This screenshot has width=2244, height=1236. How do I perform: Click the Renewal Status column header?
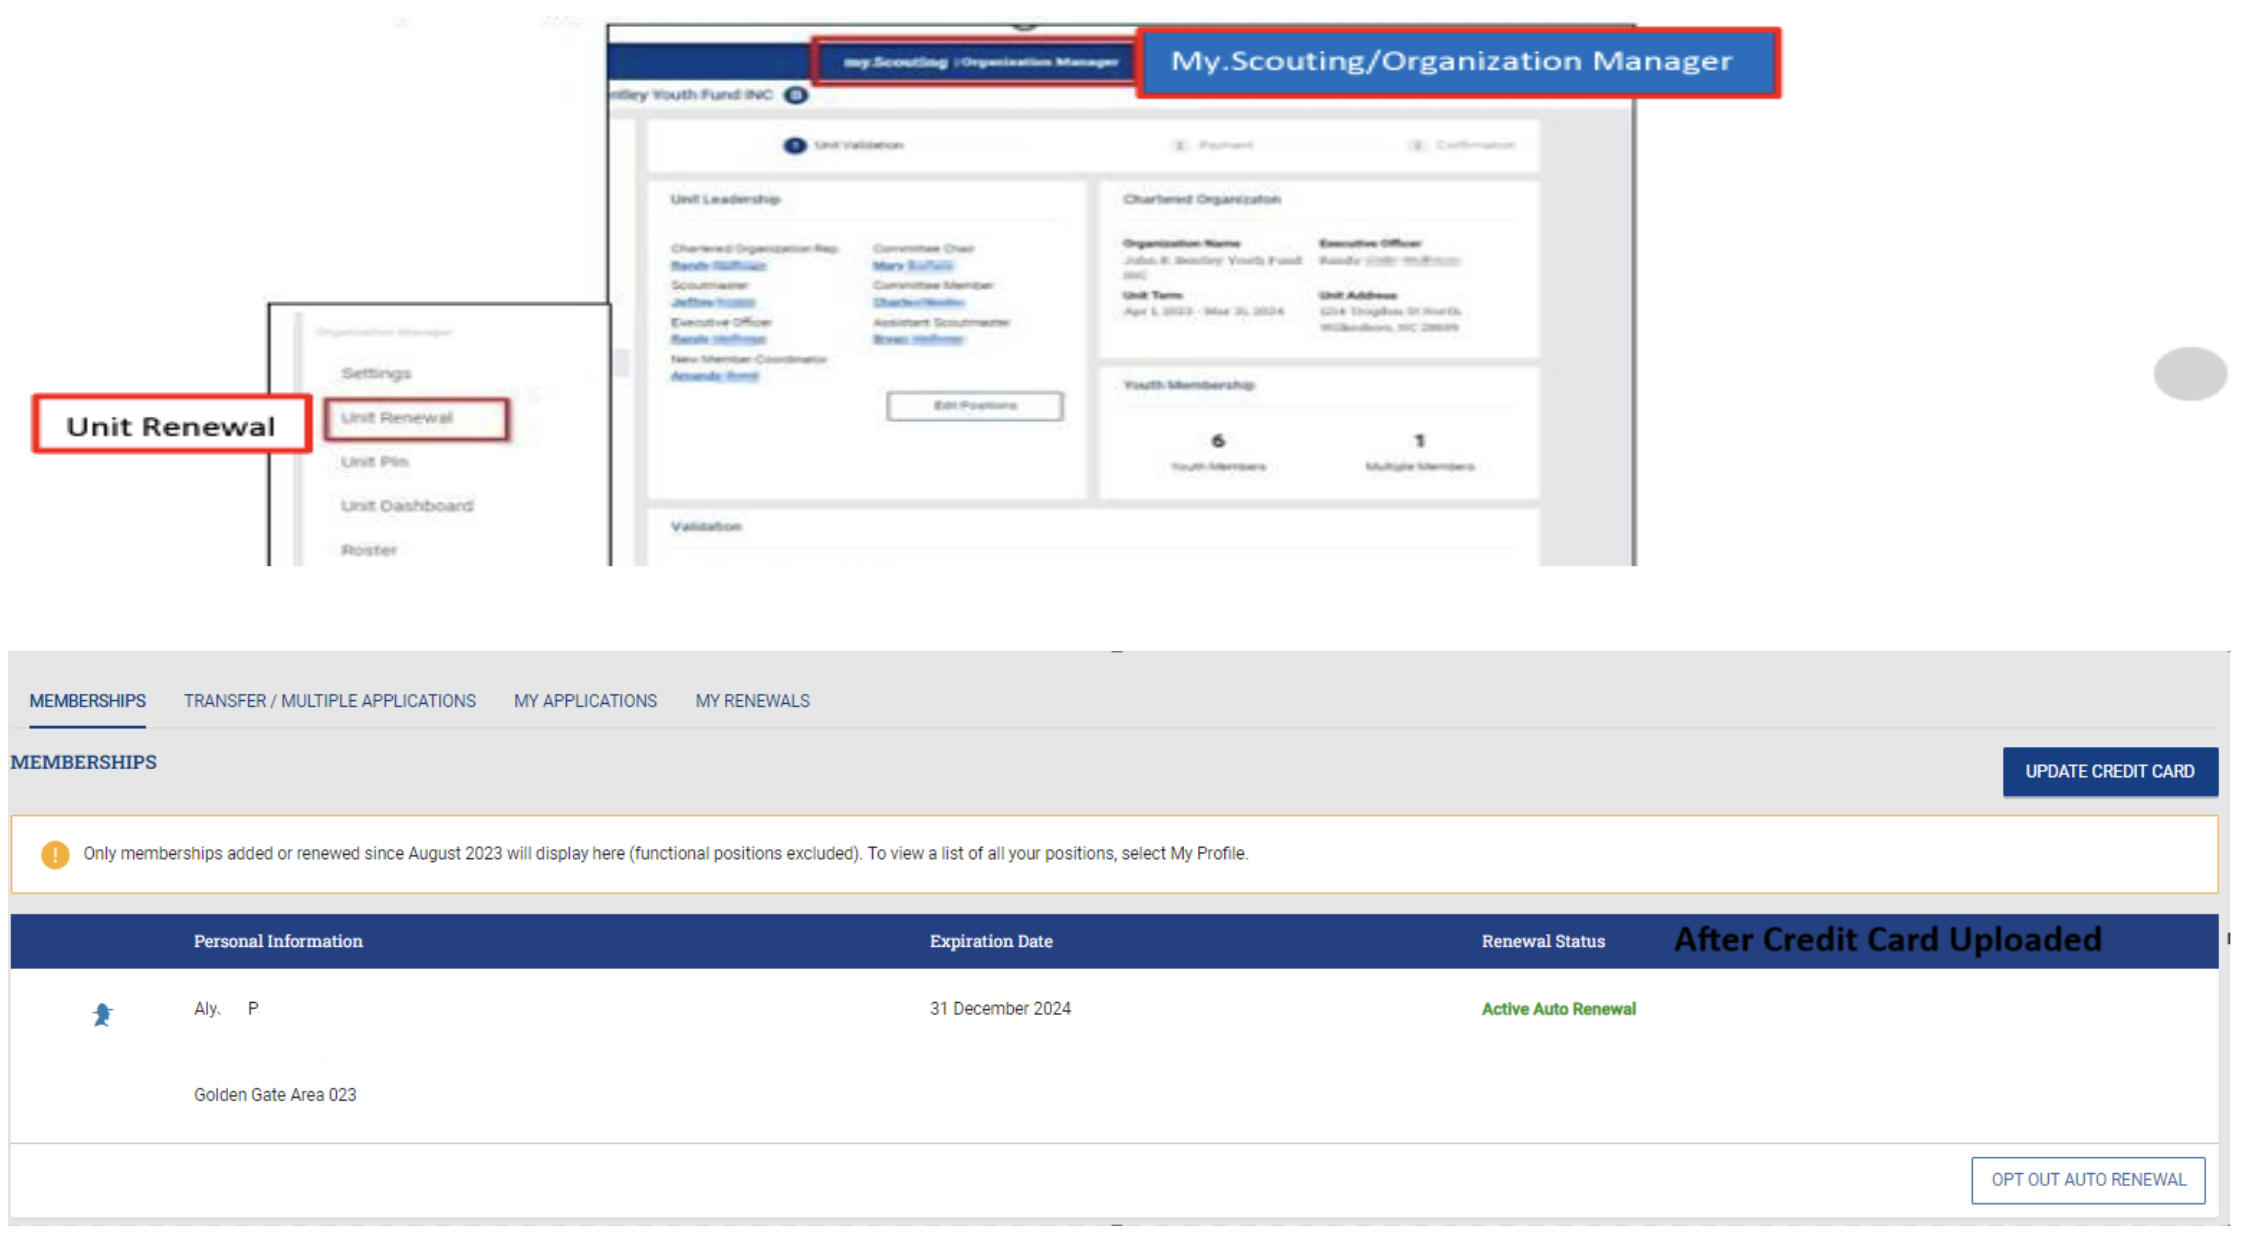point(1543,941)
